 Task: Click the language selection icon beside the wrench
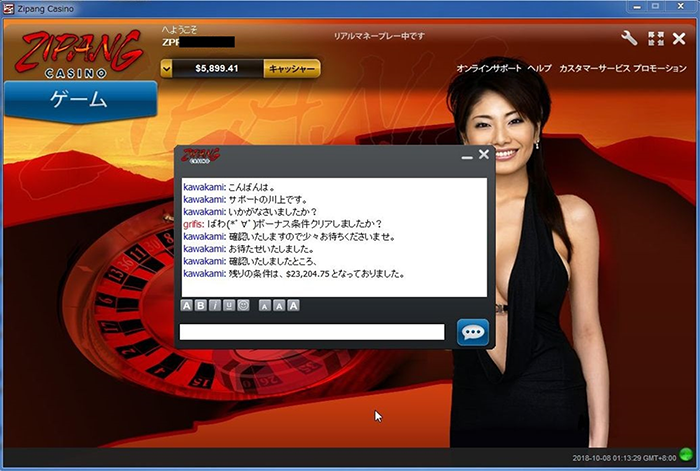click(656, 38)
